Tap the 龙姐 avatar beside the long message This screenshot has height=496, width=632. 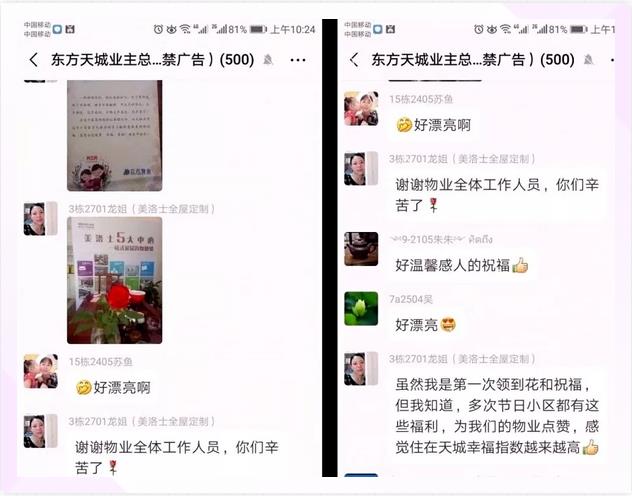pos(361,369)
